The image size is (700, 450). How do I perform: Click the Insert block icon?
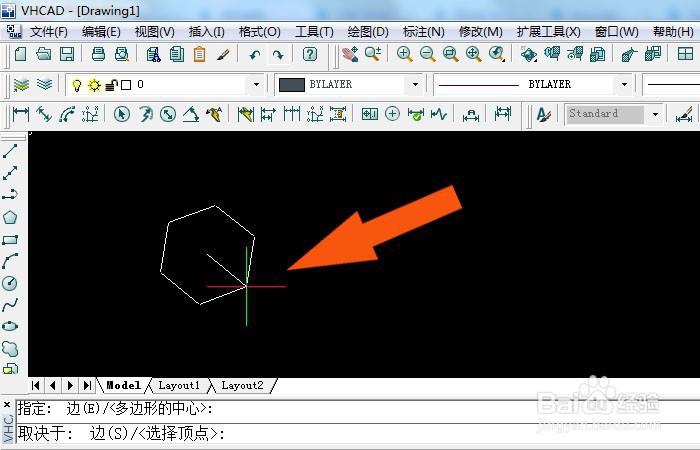coord(10,369)
